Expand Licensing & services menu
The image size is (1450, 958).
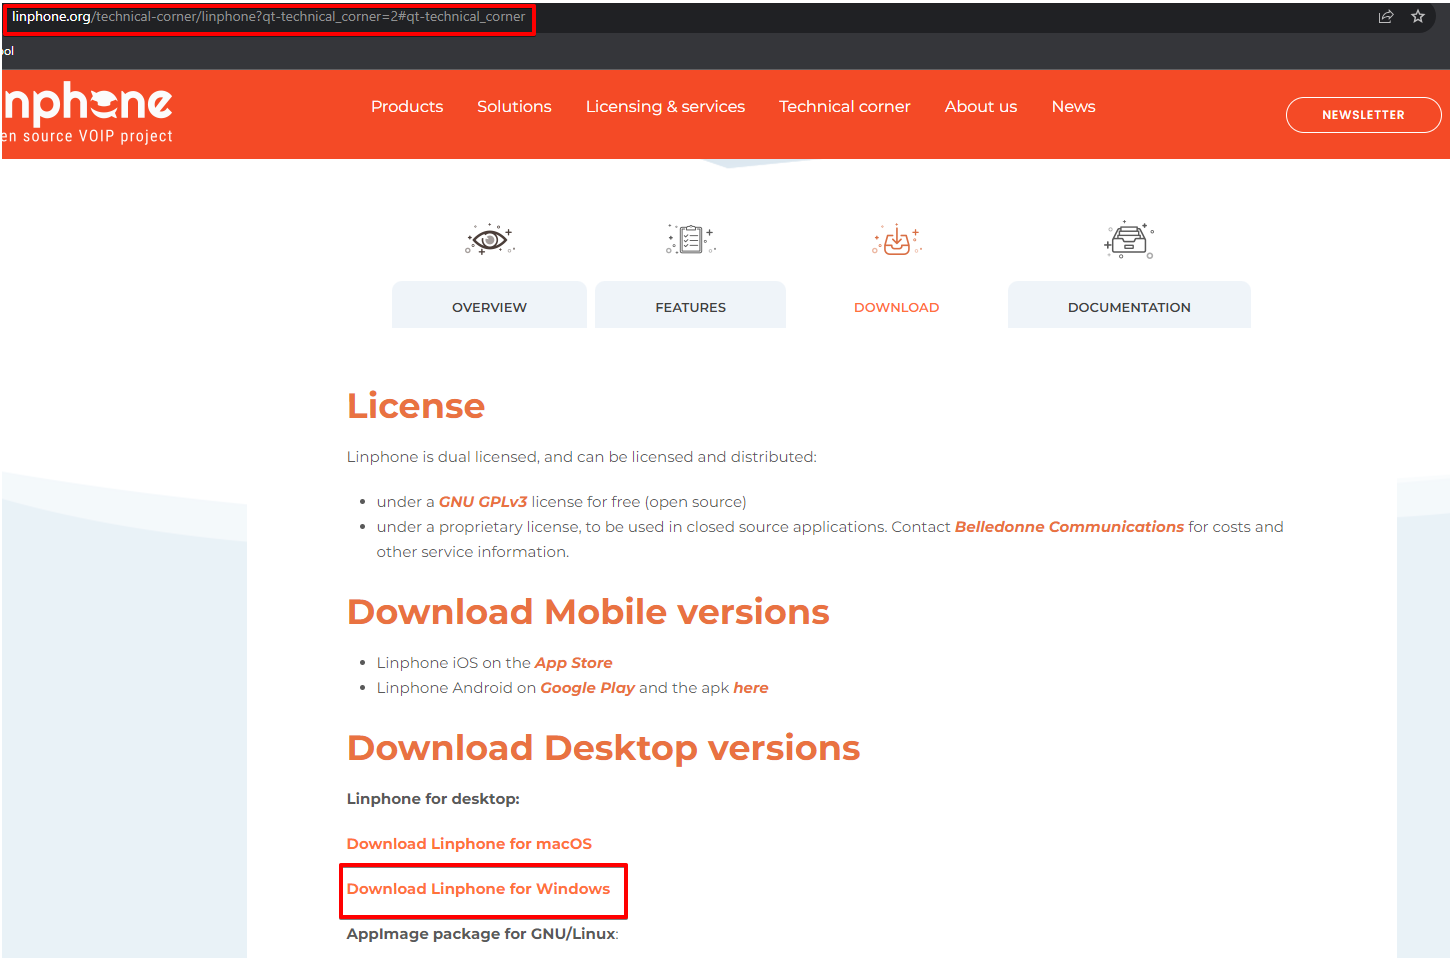[665, 107]
